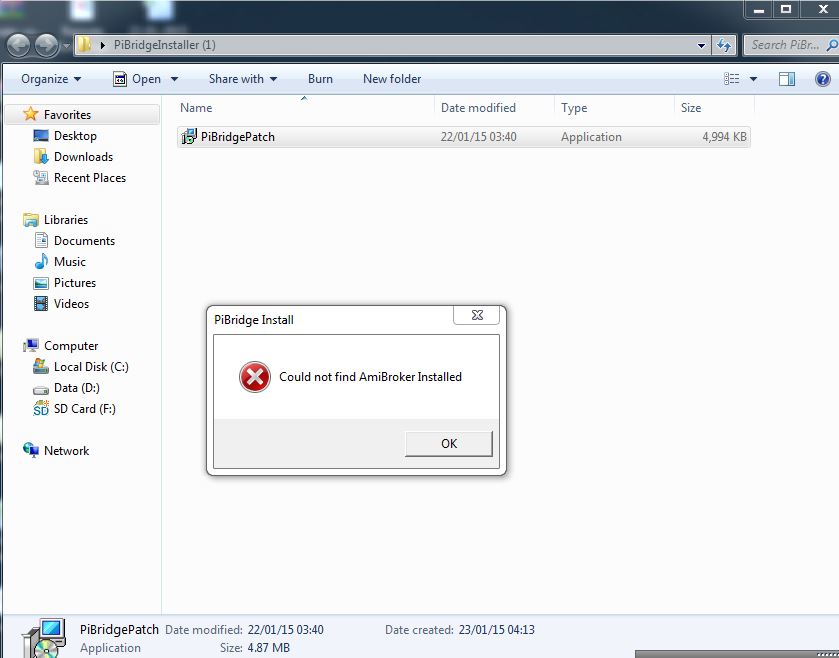Select Computer in the navigation pane
The height and width of the screenshot is (658, 839).
coord(71,346)
